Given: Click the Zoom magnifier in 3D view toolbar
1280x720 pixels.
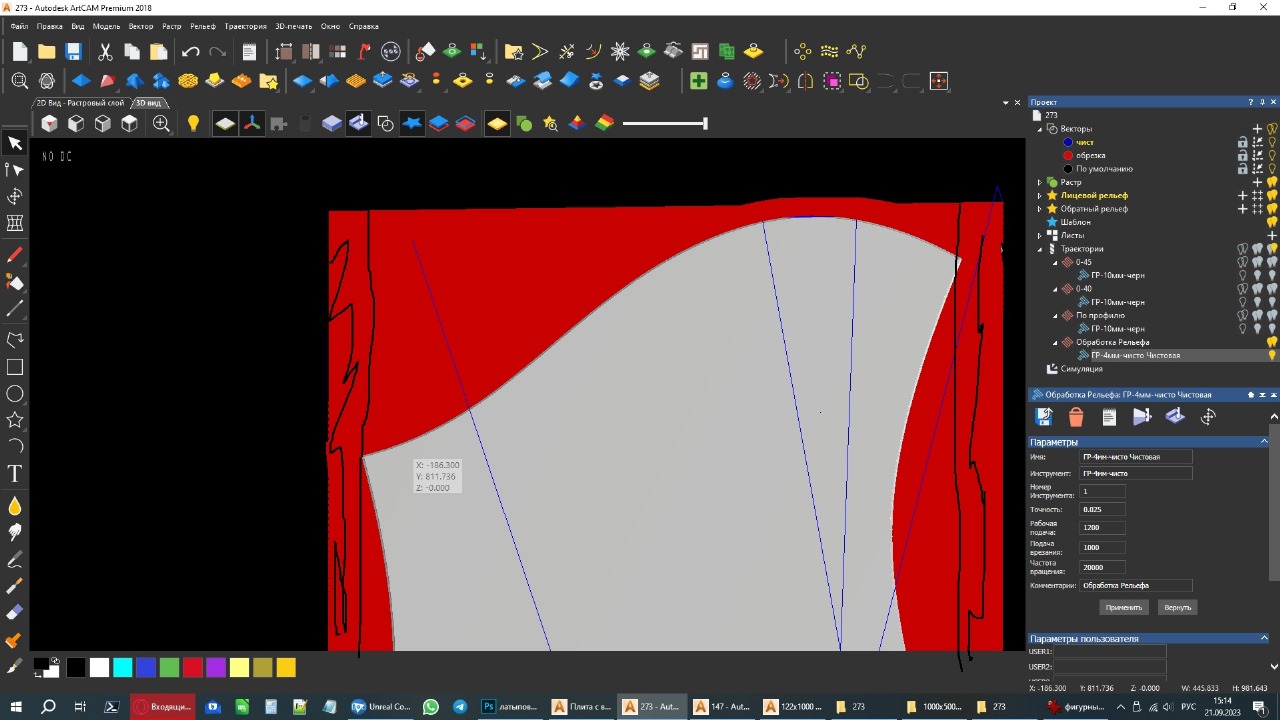Looking at the screenshot, I should 161,123.
